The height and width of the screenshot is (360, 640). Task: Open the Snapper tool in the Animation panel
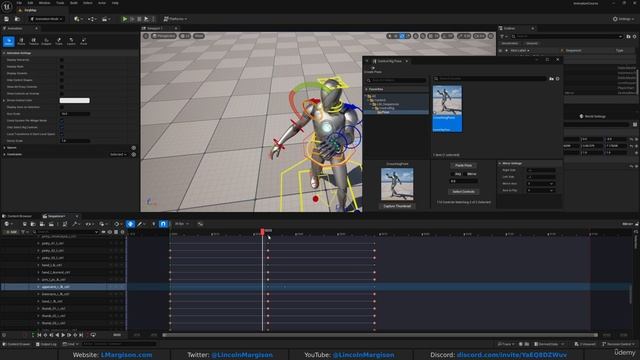tap(46, 41)
